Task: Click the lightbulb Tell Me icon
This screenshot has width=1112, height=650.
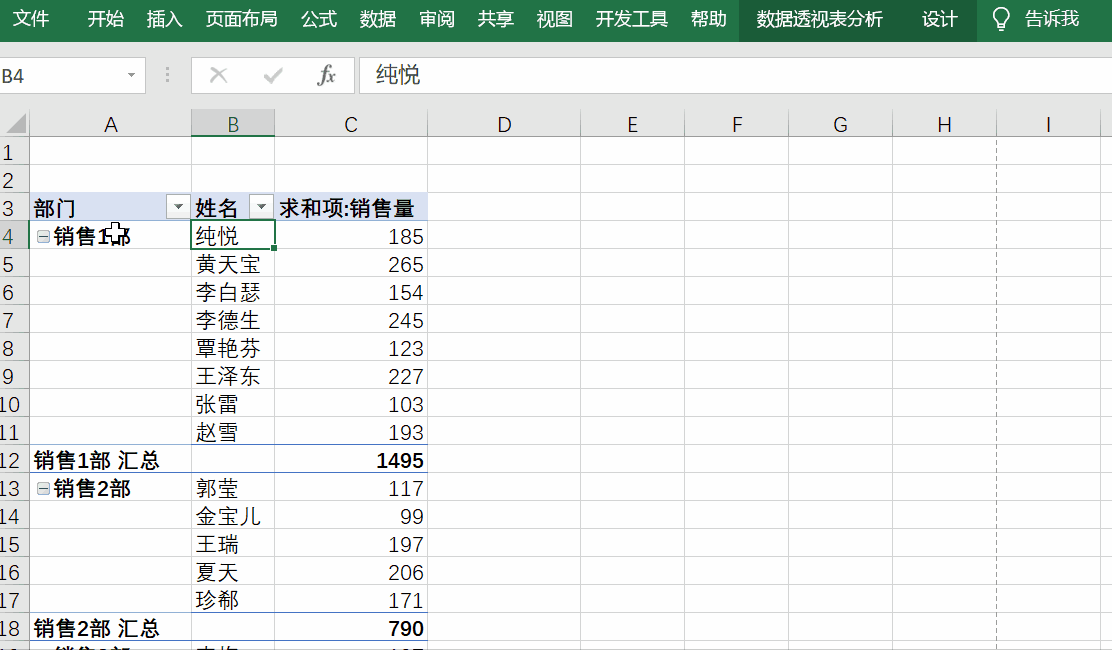Action: pos(1000,19)
